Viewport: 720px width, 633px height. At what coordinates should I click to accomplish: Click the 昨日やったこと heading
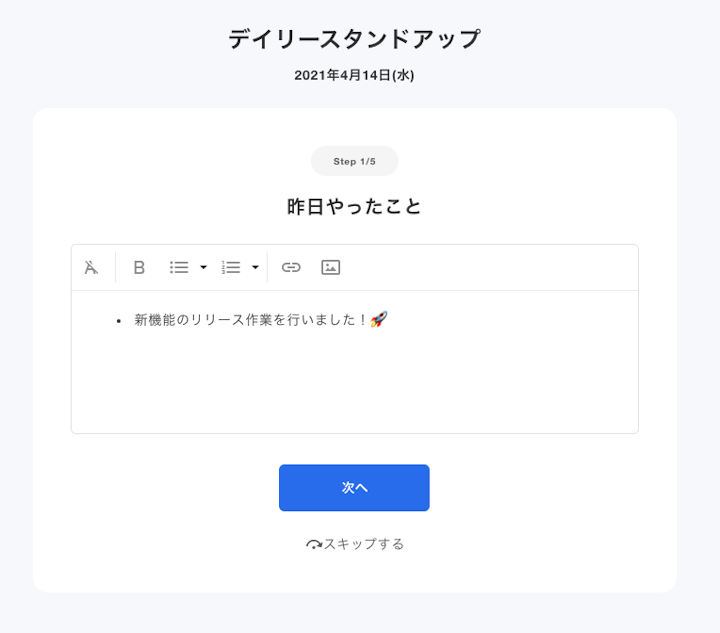tap(354, 207)
